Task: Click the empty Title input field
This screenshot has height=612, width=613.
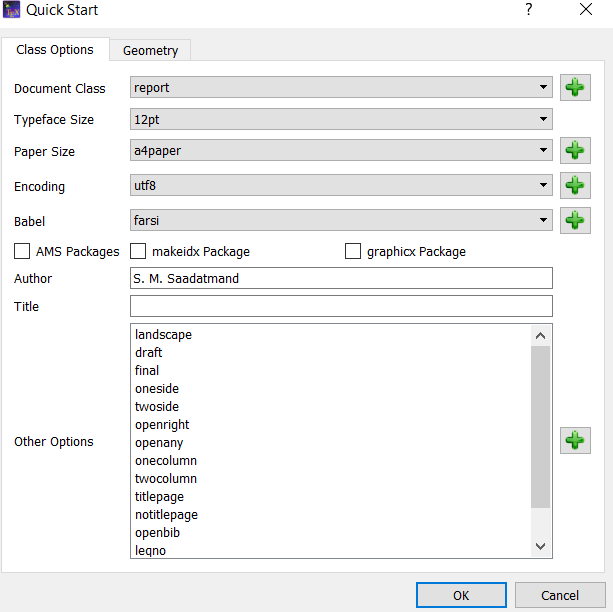Action: [341, 306]
